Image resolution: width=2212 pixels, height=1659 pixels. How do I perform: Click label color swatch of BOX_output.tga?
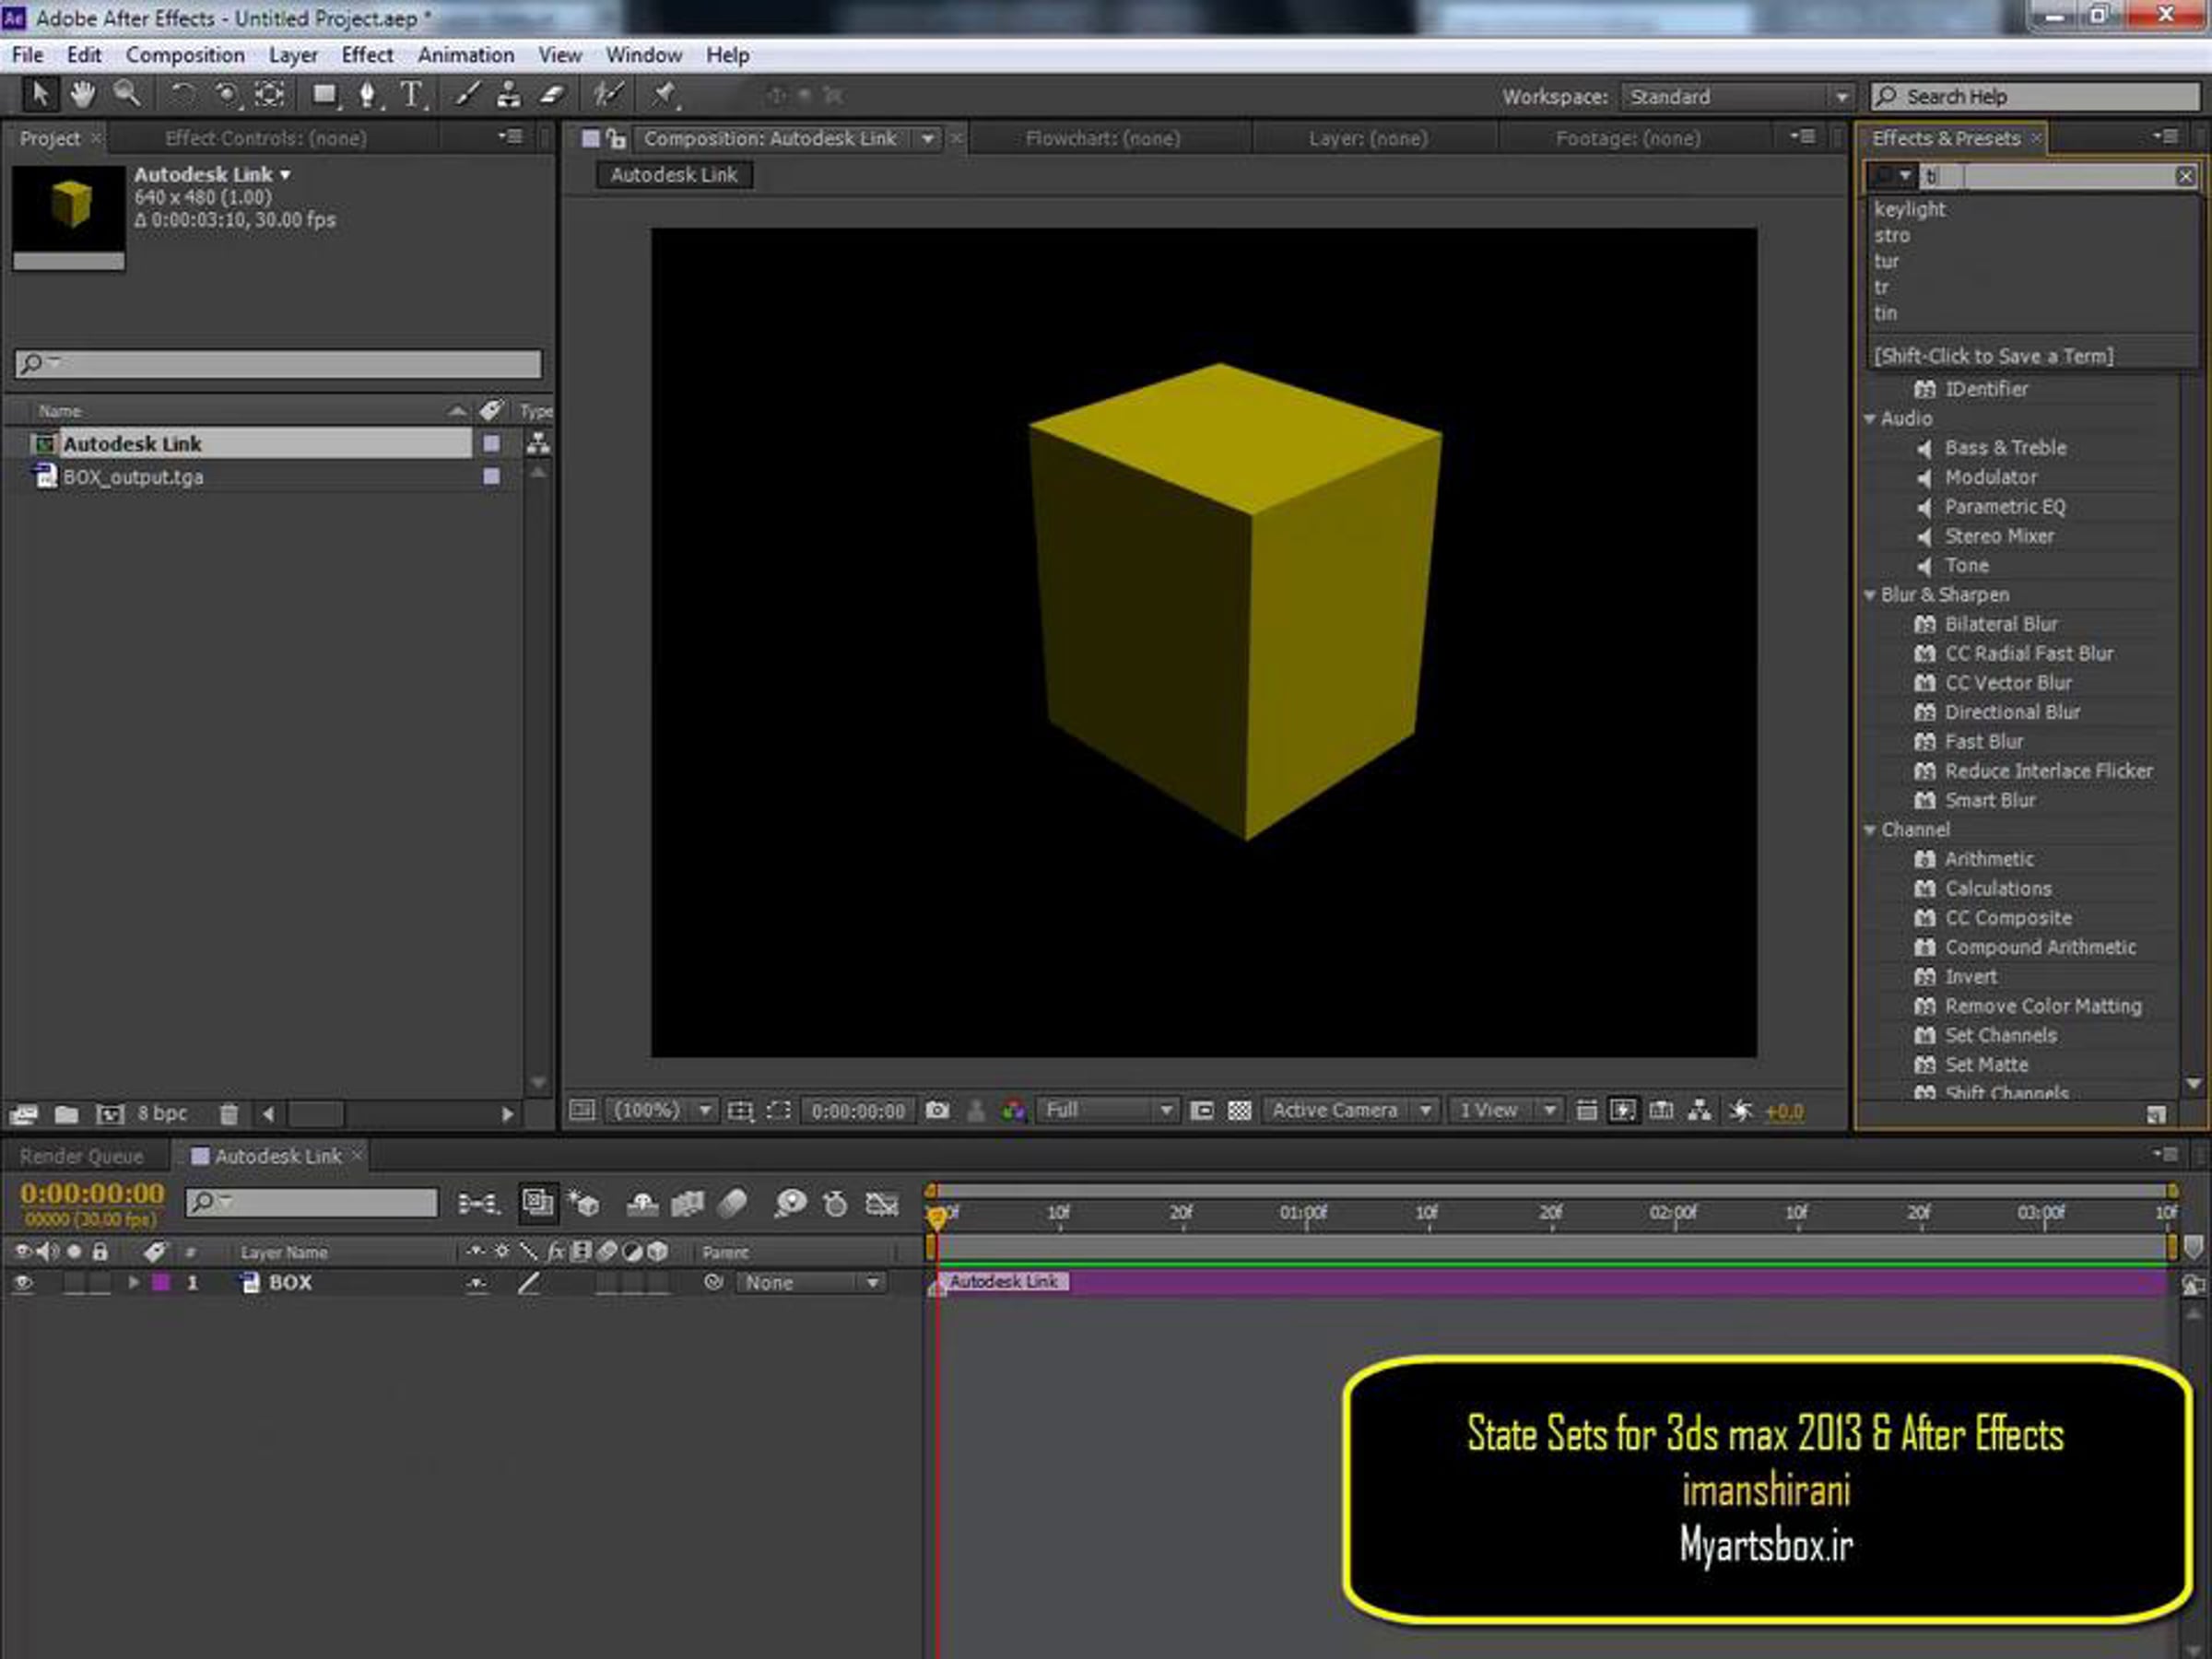[491, 477]
